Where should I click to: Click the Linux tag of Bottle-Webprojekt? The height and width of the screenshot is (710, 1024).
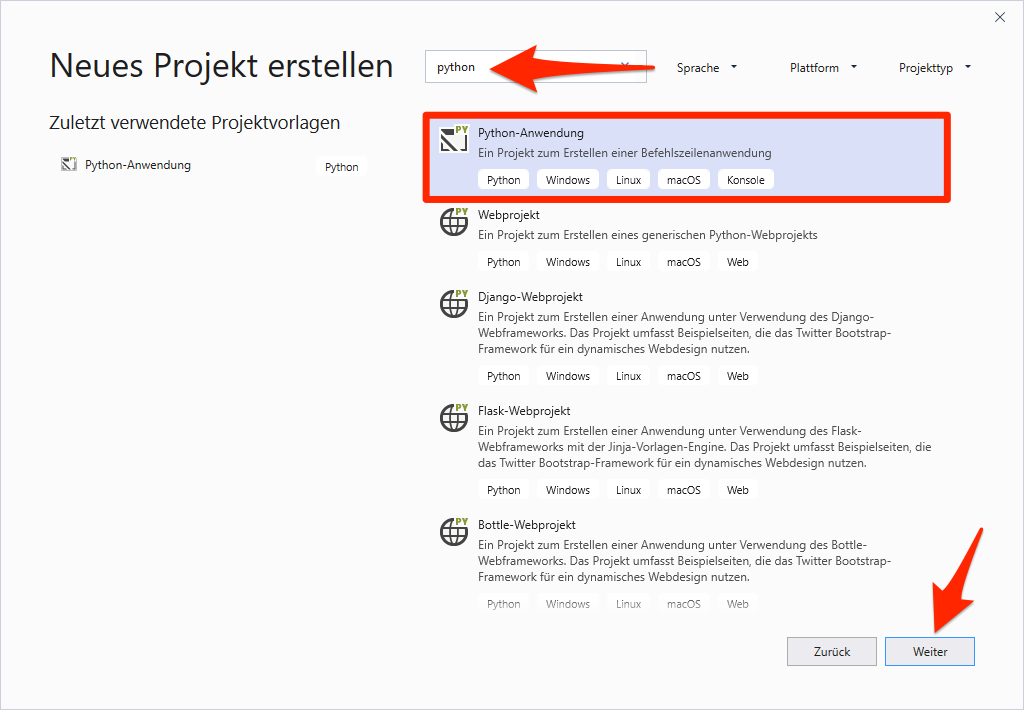(628, 604)
